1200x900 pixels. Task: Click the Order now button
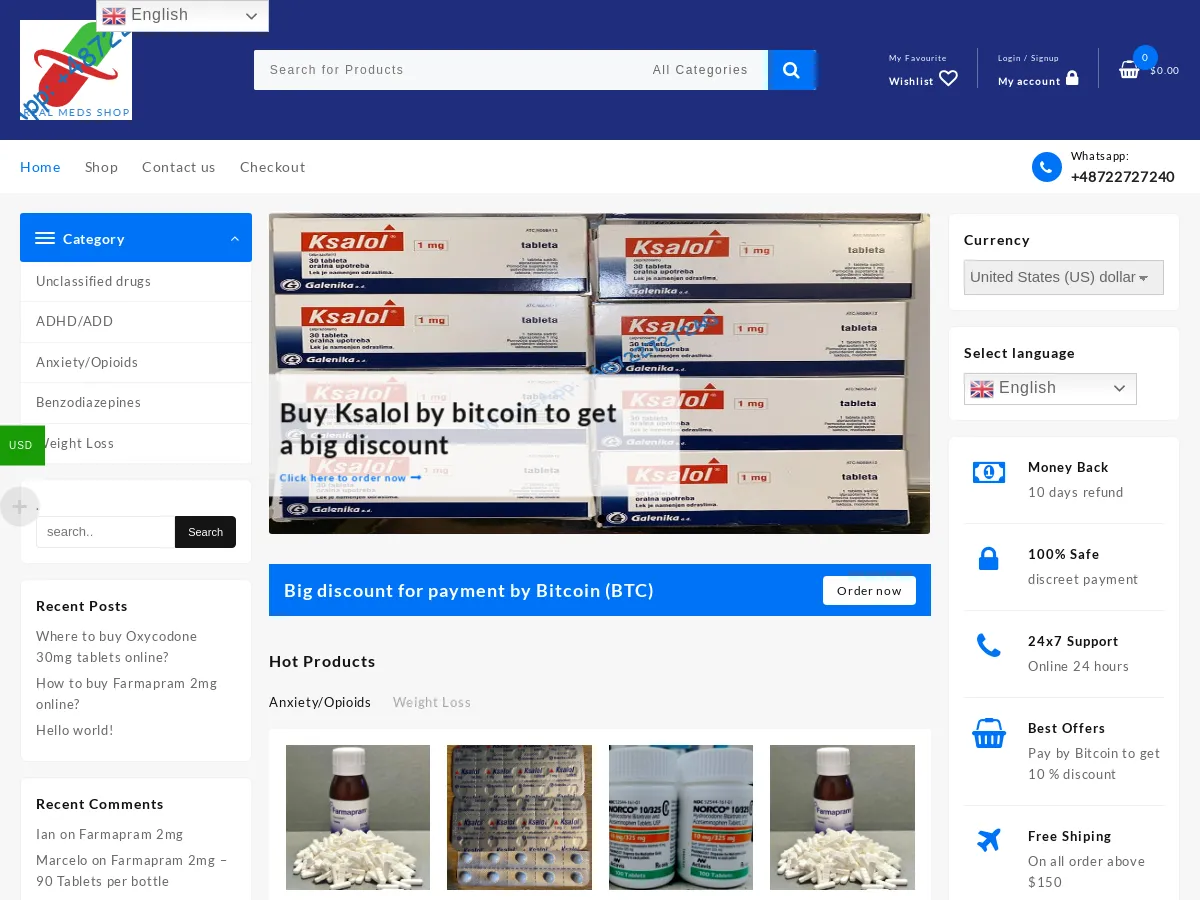coord(868,590)
